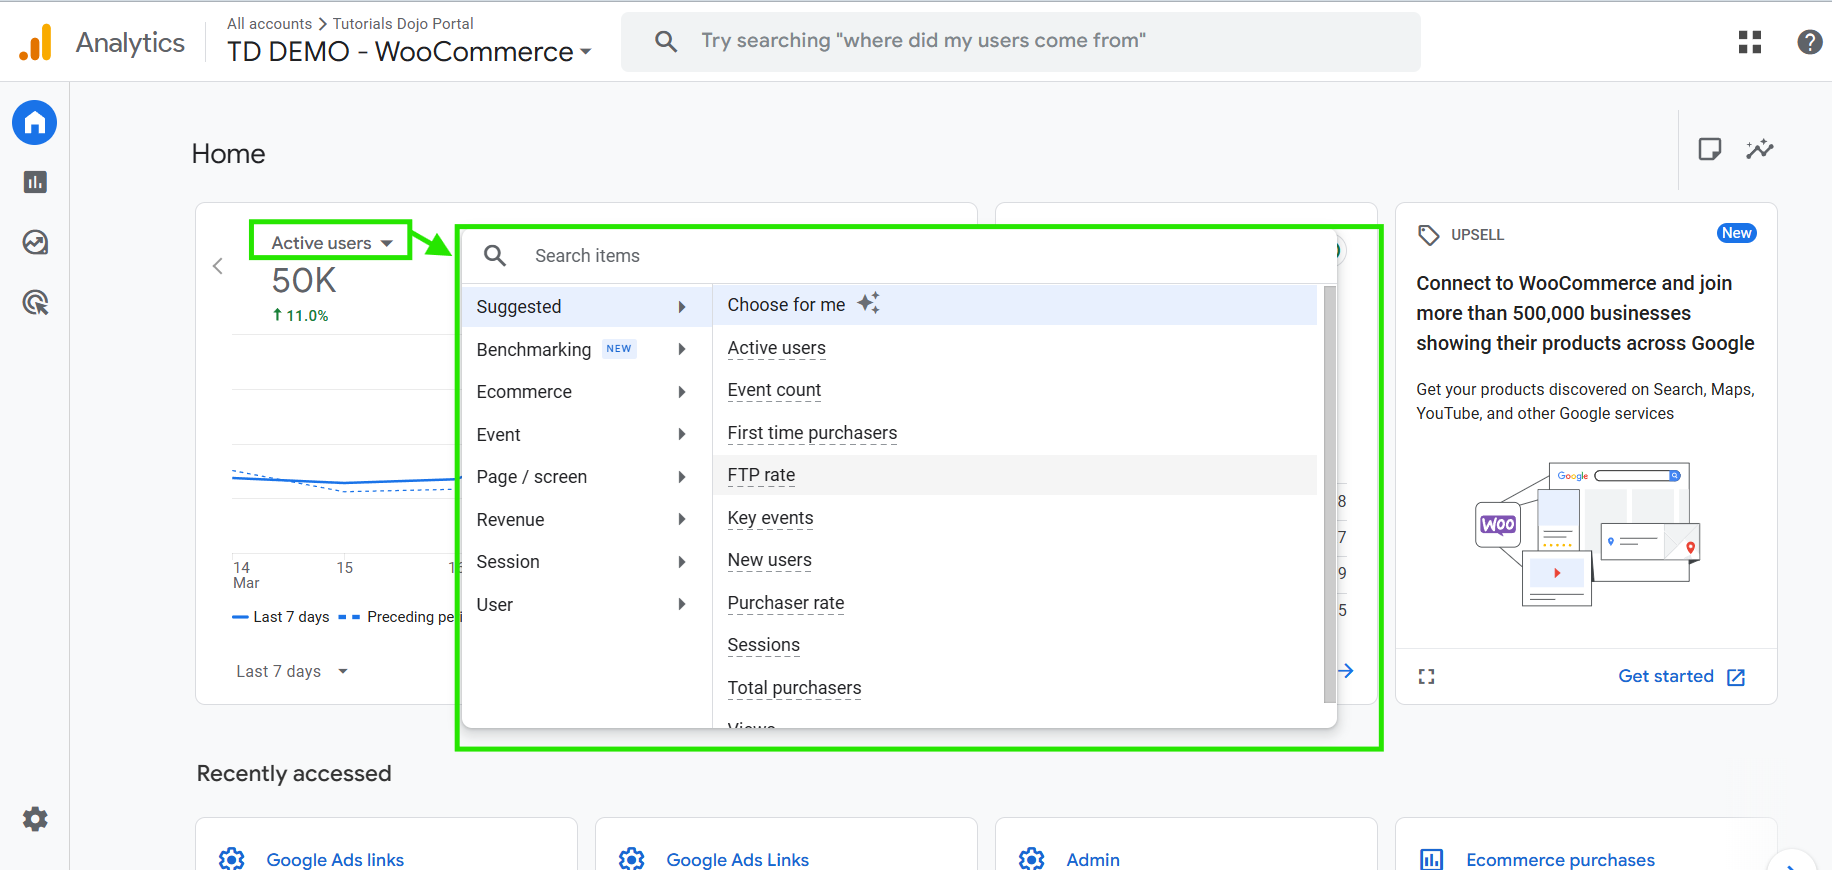The image size is (1832, 870).
Task: Expand the User category
Action: 587,605
